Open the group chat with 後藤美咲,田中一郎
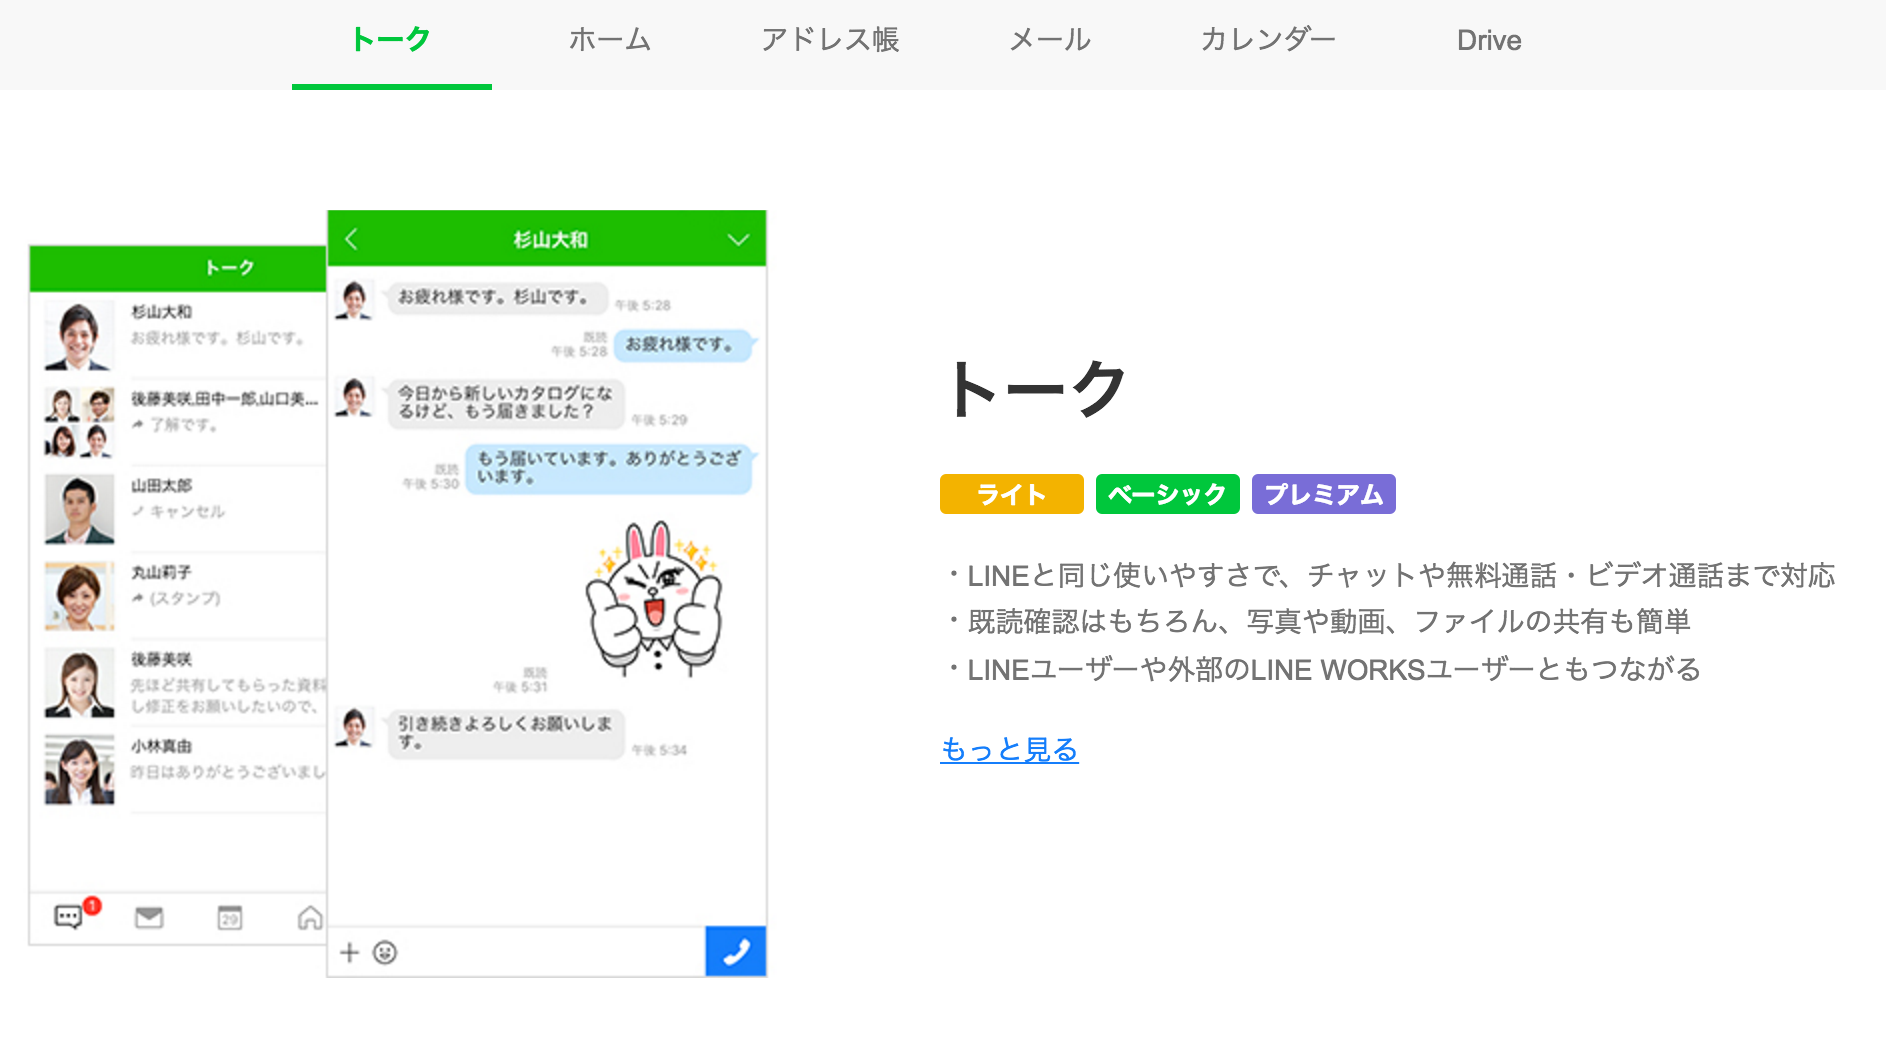Image resolution: width=1886 pixels, height=1054 pixels. (x=179, y=421)
